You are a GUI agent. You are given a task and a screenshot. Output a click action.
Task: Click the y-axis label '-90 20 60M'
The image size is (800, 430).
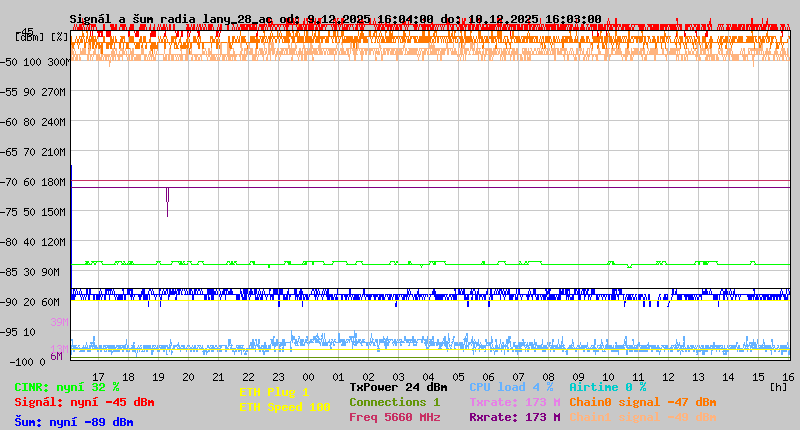30,302
